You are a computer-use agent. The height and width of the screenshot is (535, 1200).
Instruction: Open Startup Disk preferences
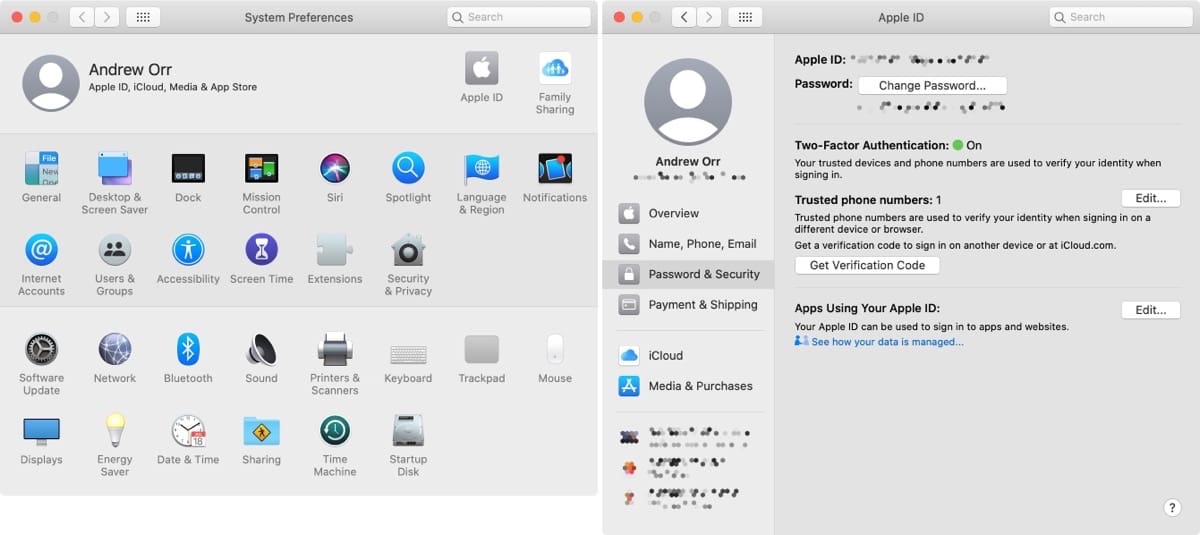point(408,445)
